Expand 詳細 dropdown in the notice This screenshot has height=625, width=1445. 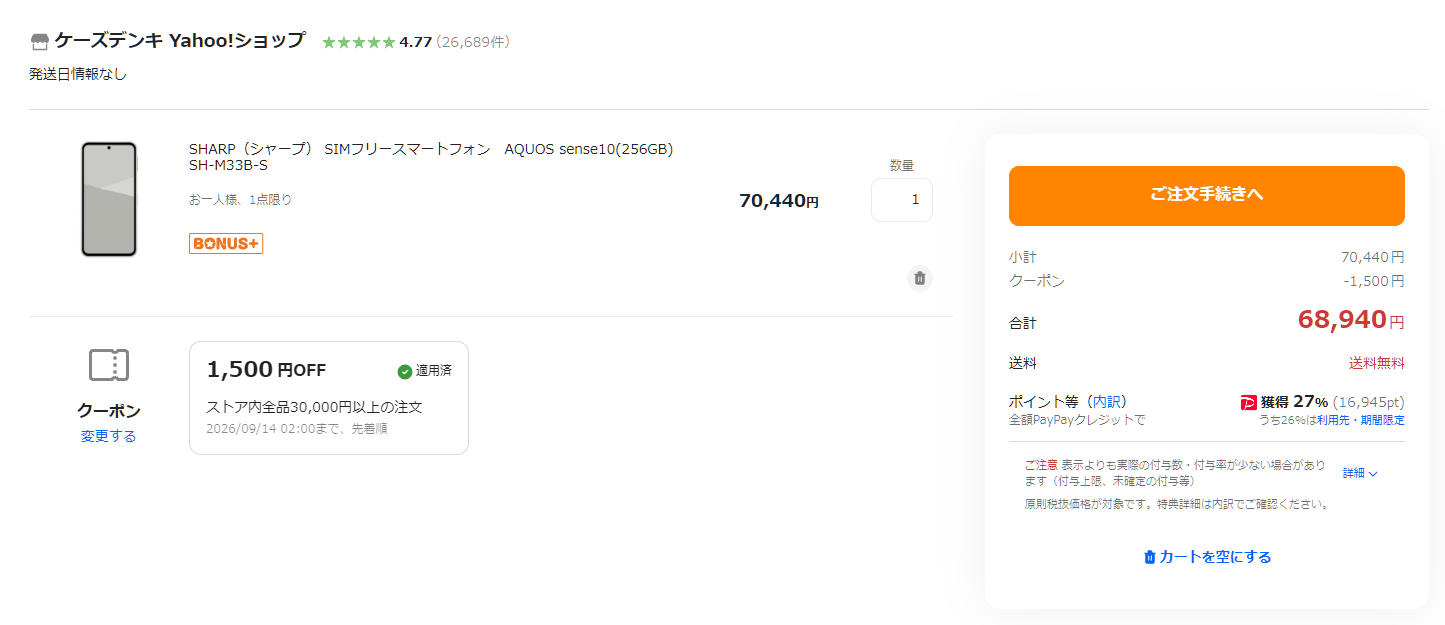pos(1360,473)
